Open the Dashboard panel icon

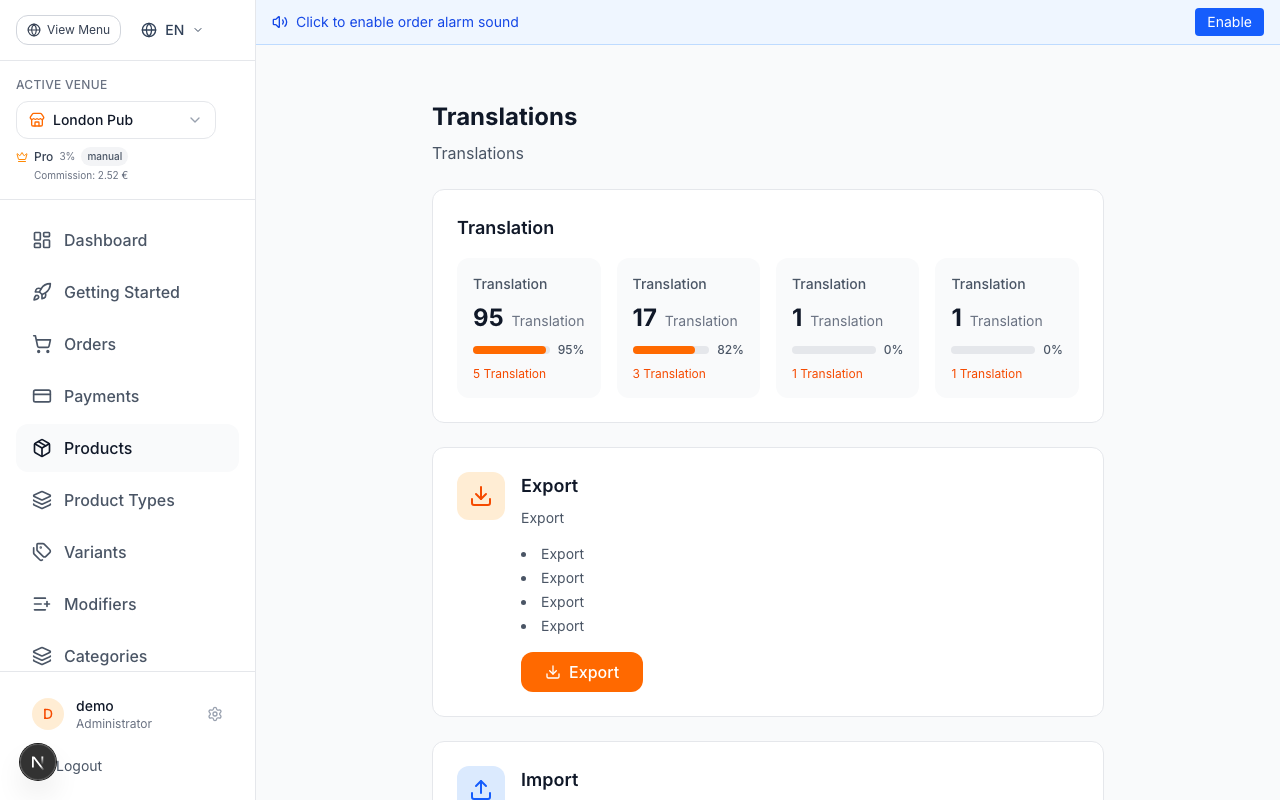pos(41,240)
